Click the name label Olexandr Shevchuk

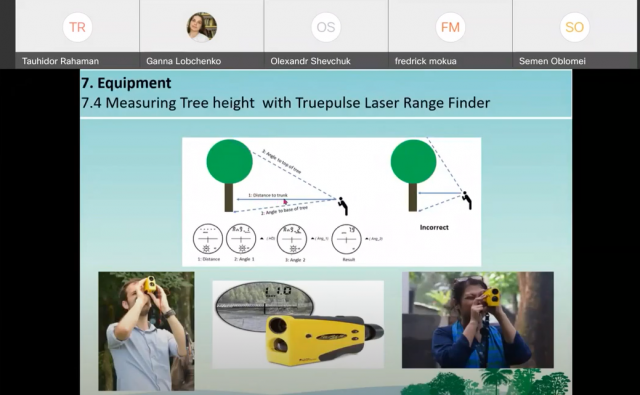pos(310,61)
